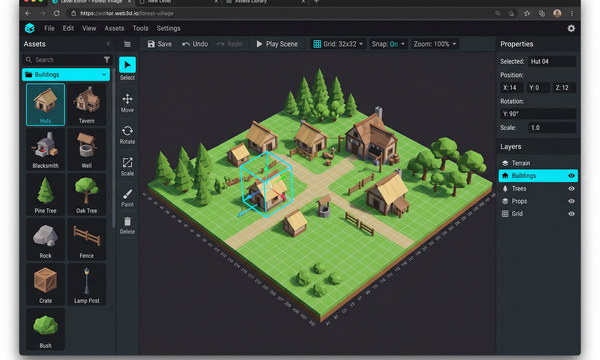Undo the last action
This screenshot has width=600, height=360.
tap(195, 44)
